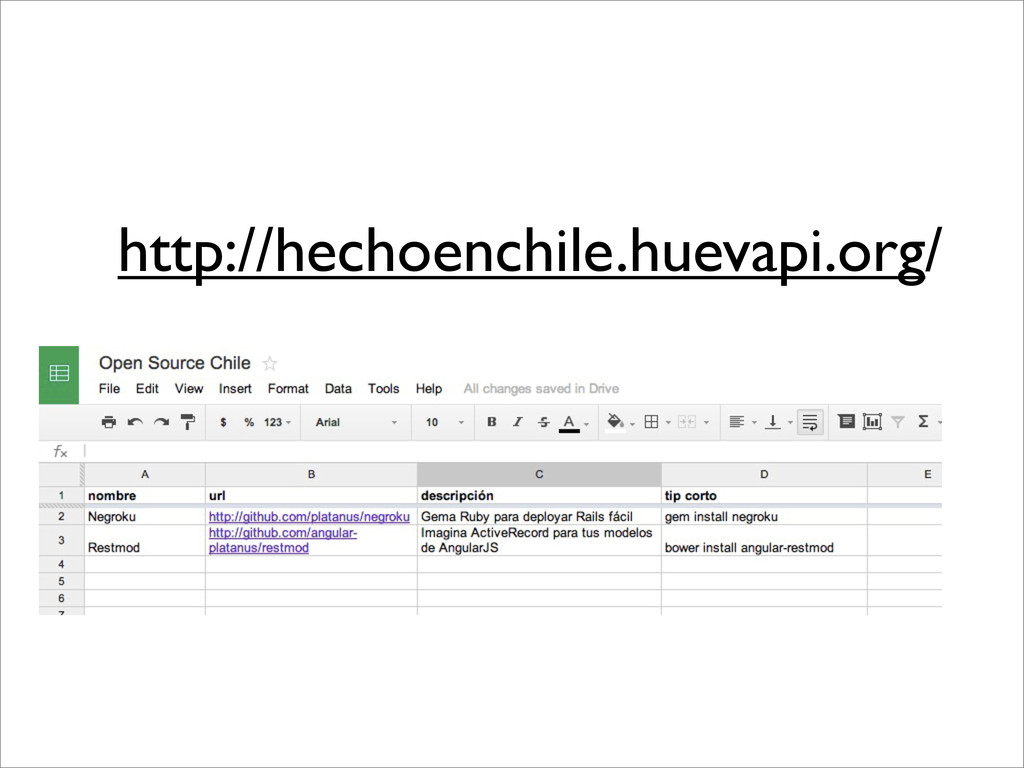The height and width of the screenshot is (768, 1024).
Task: Select the Paint format roller
Action: pyautogui.click(x=188, y=422)
